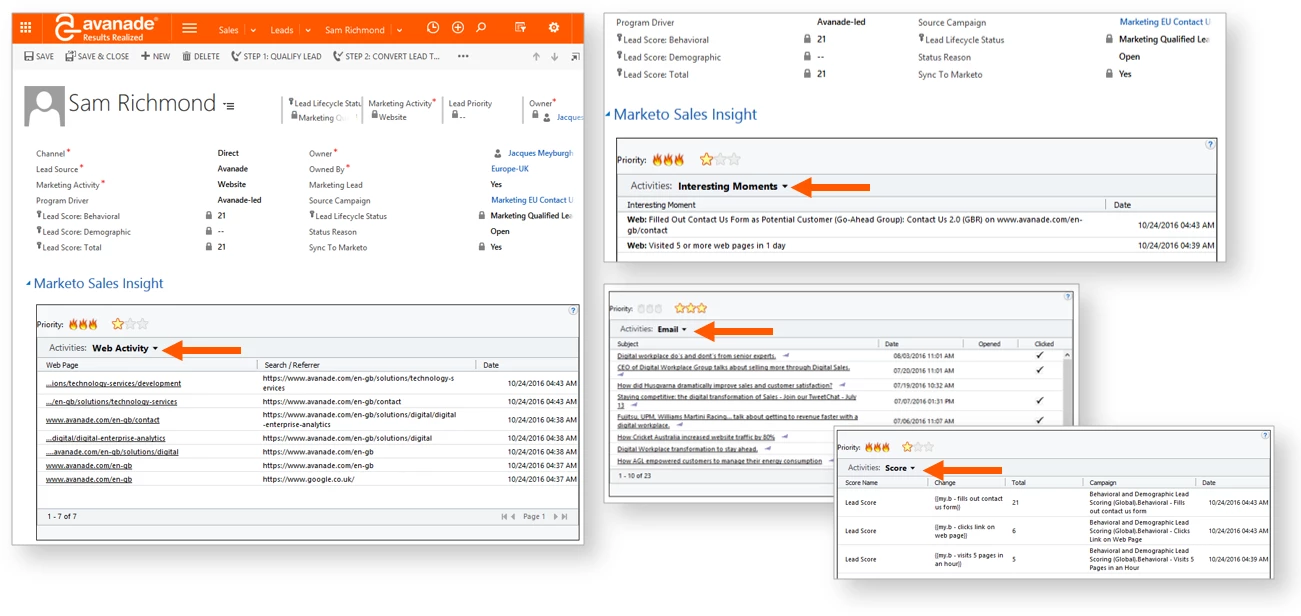The height and width of the screenshot is (616, 1301).
Task: Open www.avanade.com/en-gb/contact web page link
Action: pos(103,420)
